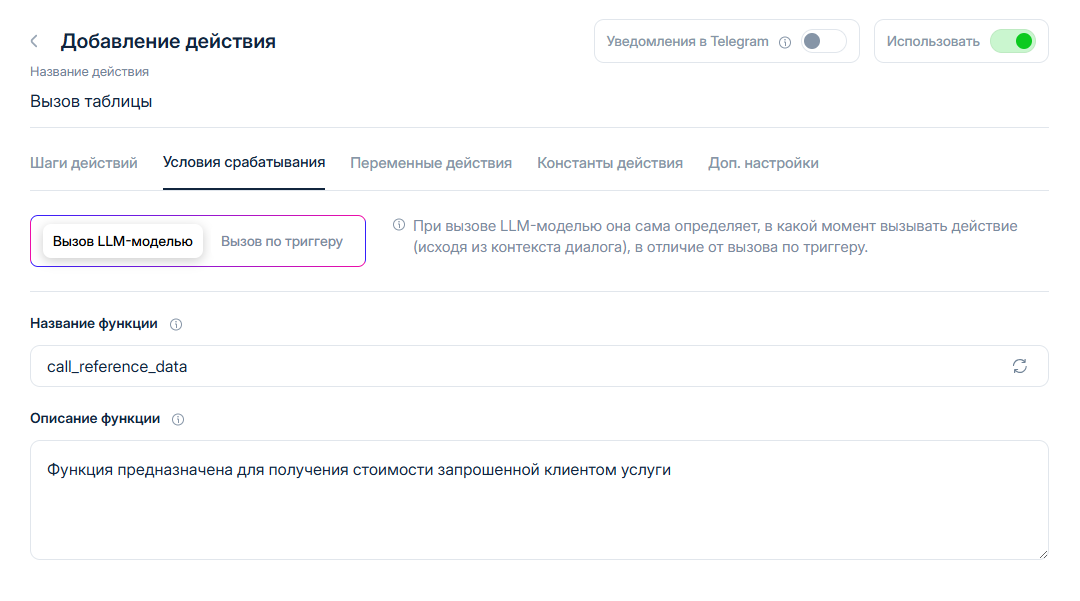Open the 'Константы действия' tab
The image size is (1080, 601).
coord(610,163)
